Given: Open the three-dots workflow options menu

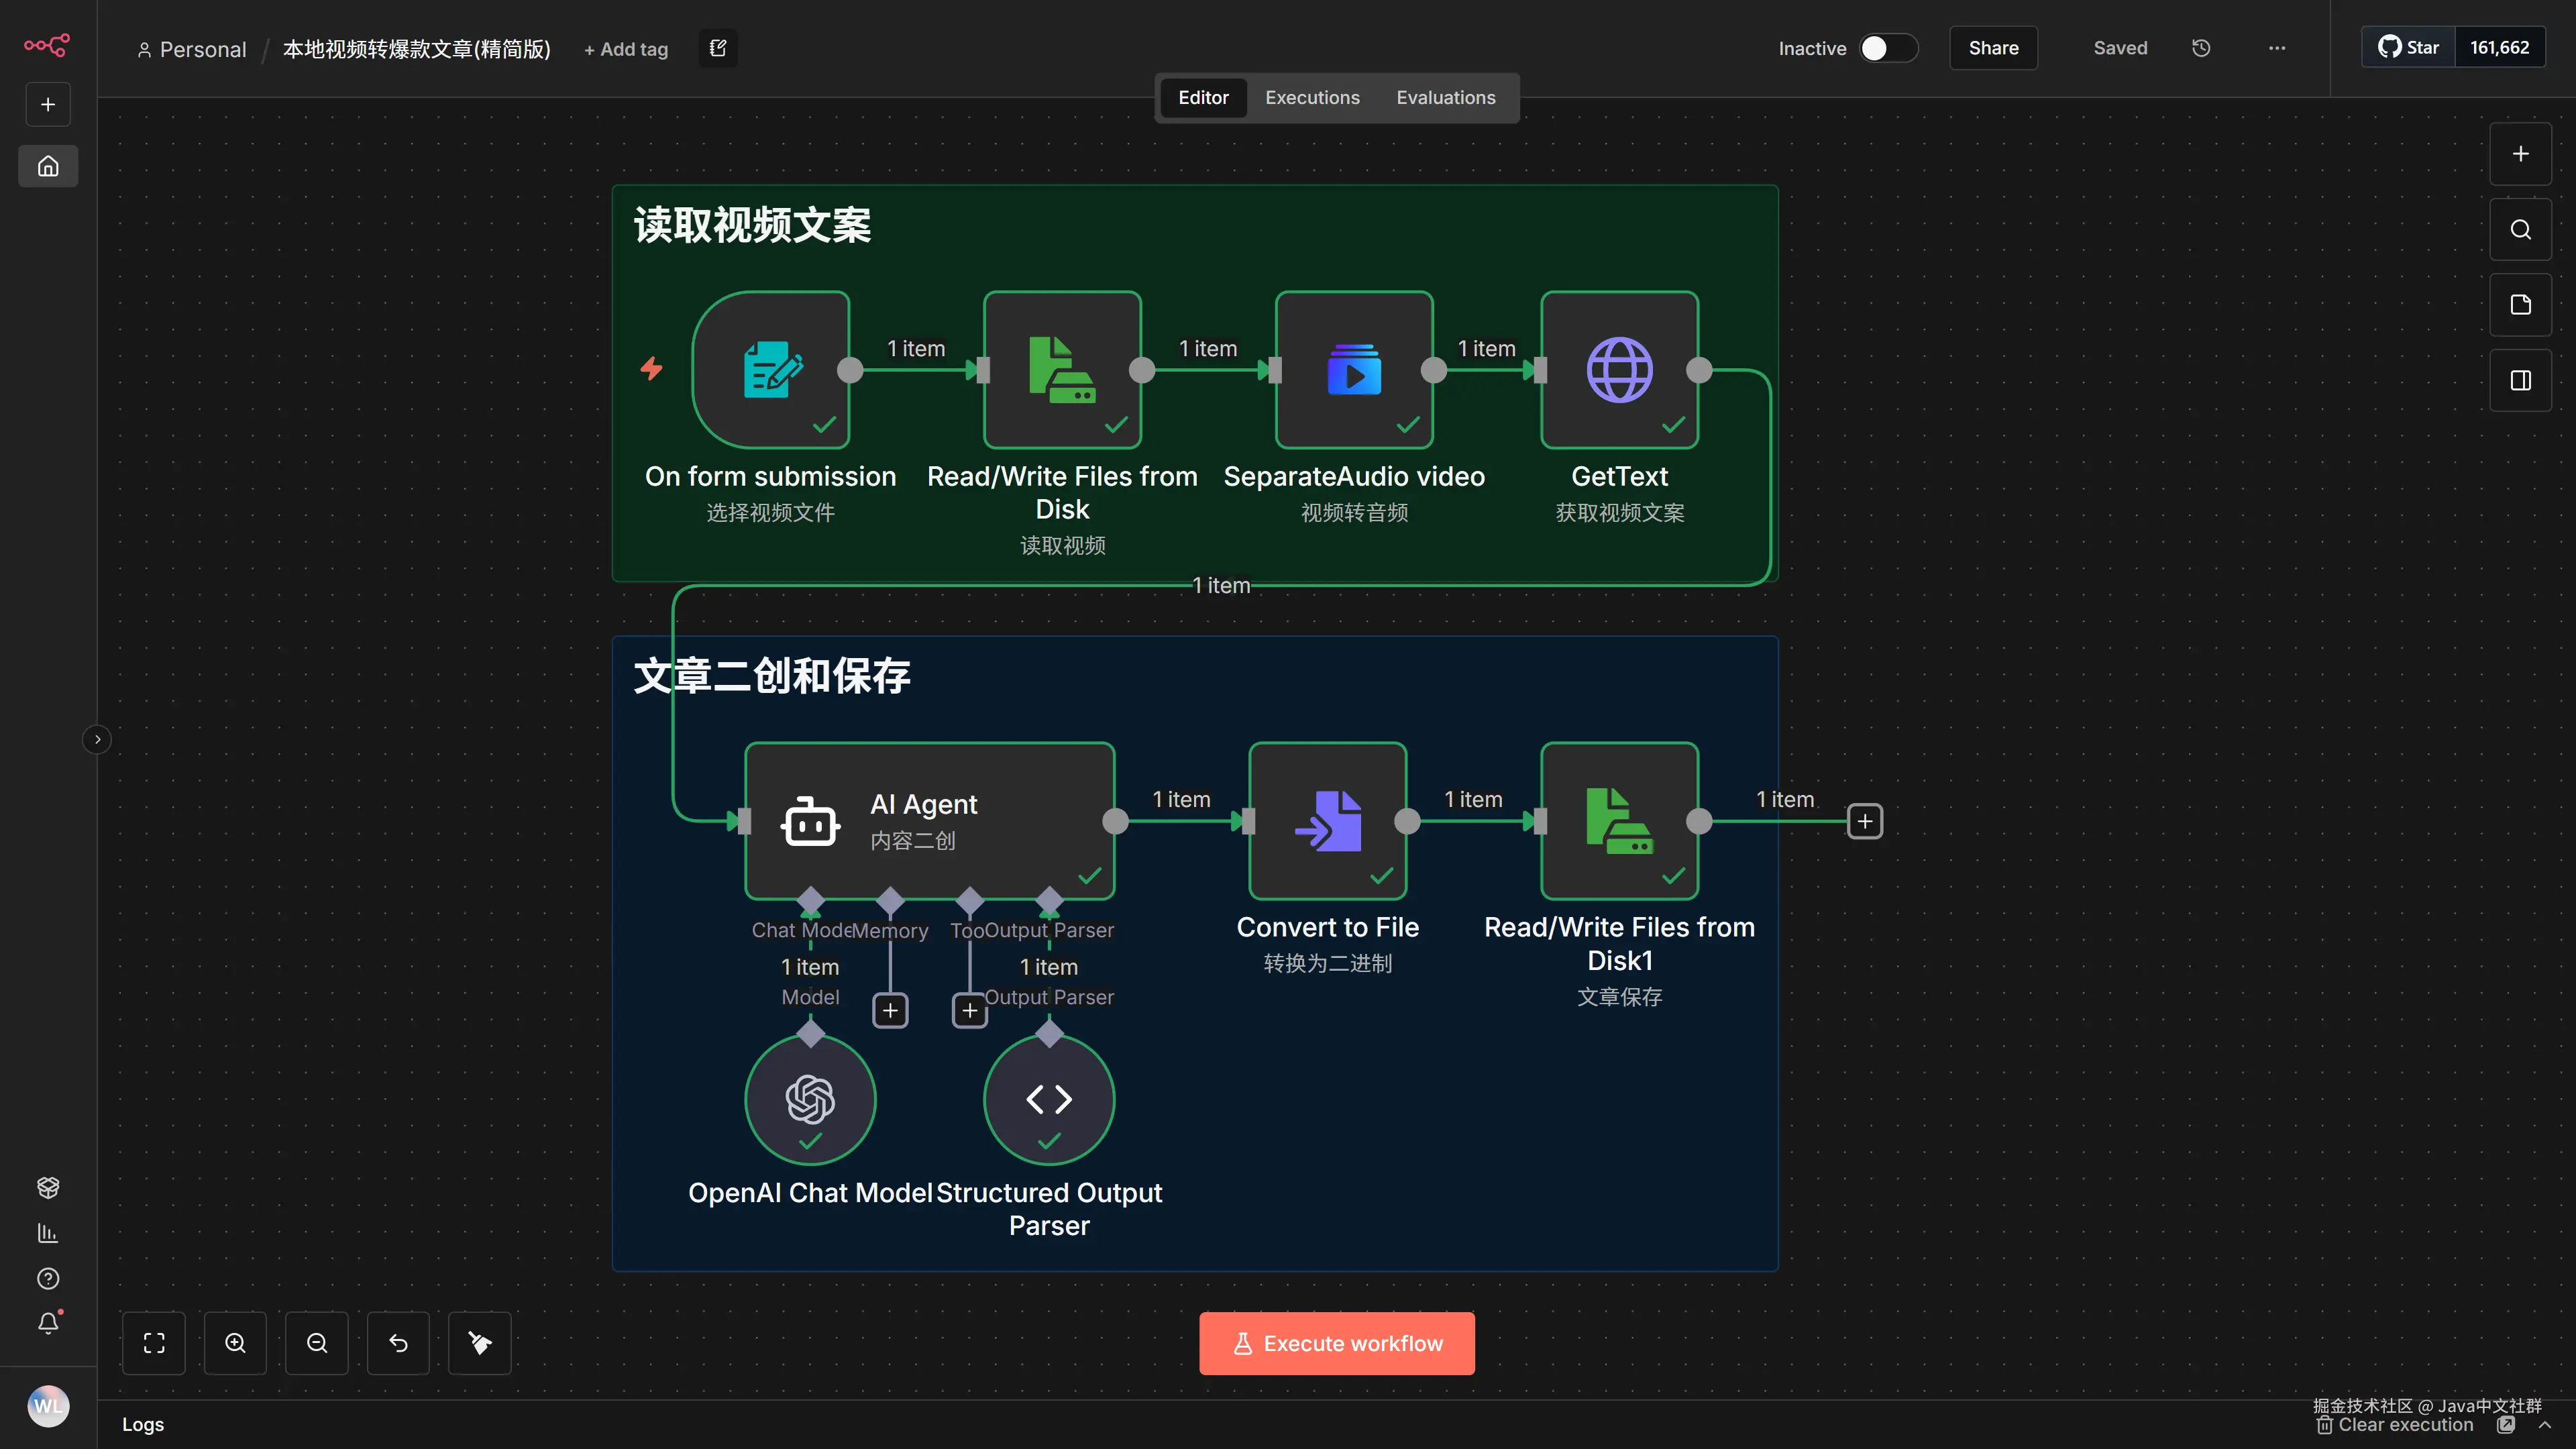Looking at the screenshot, I should click(2277, 48).
